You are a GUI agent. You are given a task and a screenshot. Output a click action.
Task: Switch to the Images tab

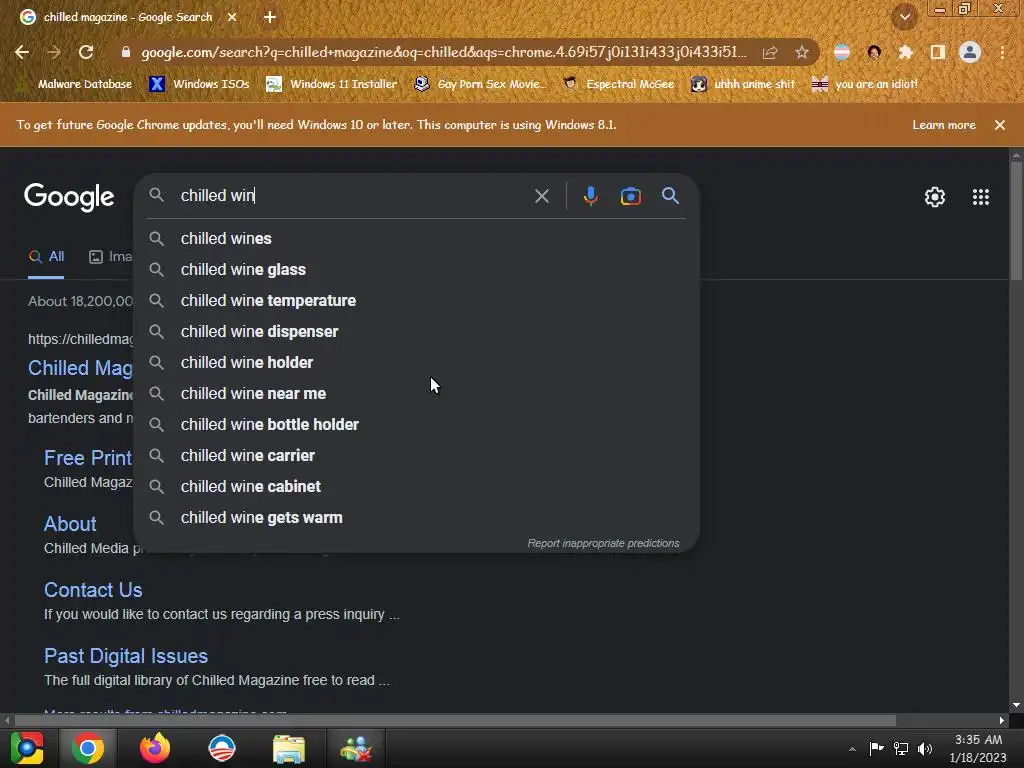110,257
